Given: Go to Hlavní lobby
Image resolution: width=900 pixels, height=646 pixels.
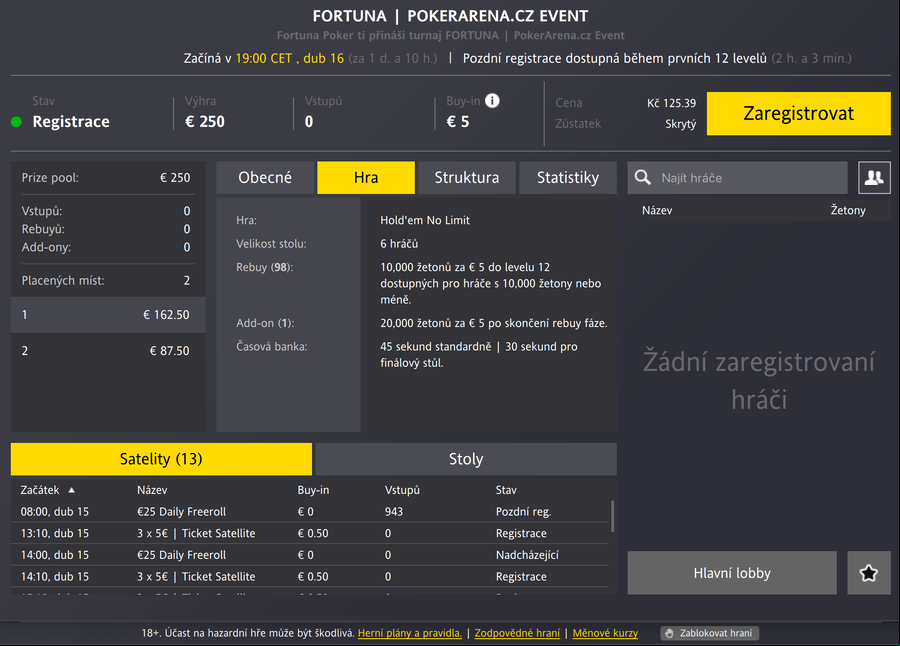Looking at the screenshot, I should [732, 572].
